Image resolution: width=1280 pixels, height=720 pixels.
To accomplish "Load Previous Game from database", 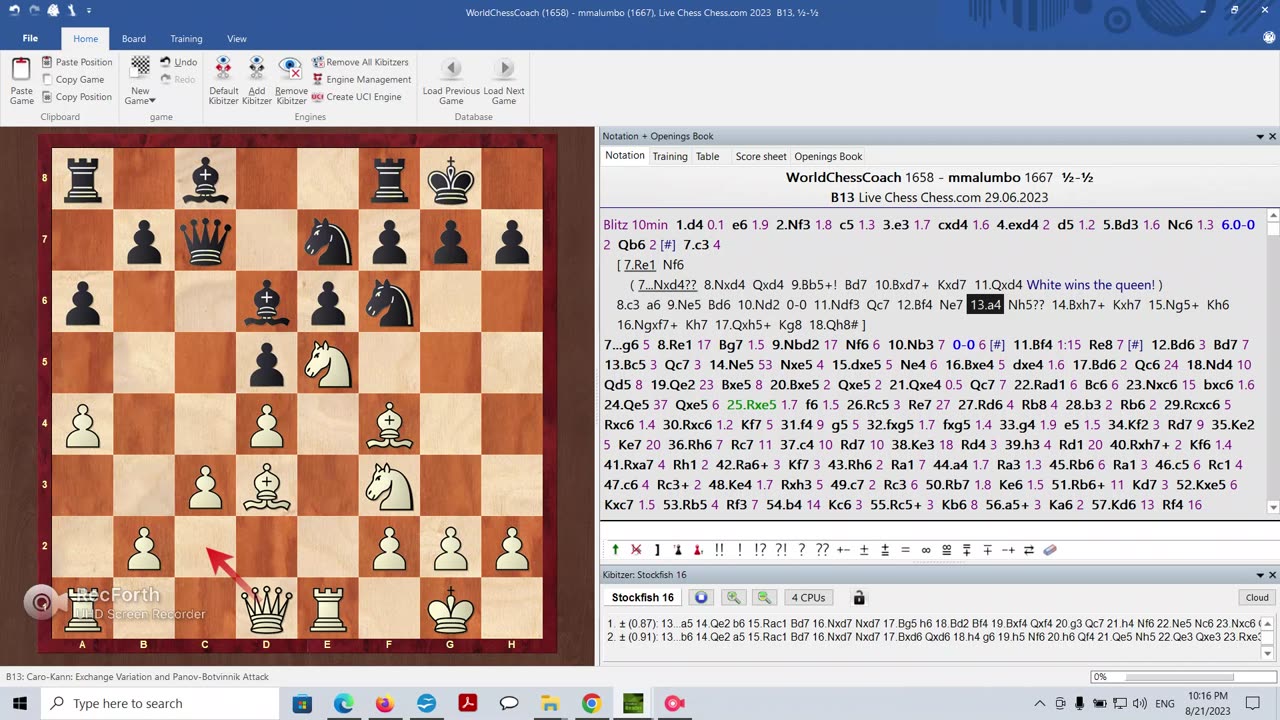I will tap(451, 80).
